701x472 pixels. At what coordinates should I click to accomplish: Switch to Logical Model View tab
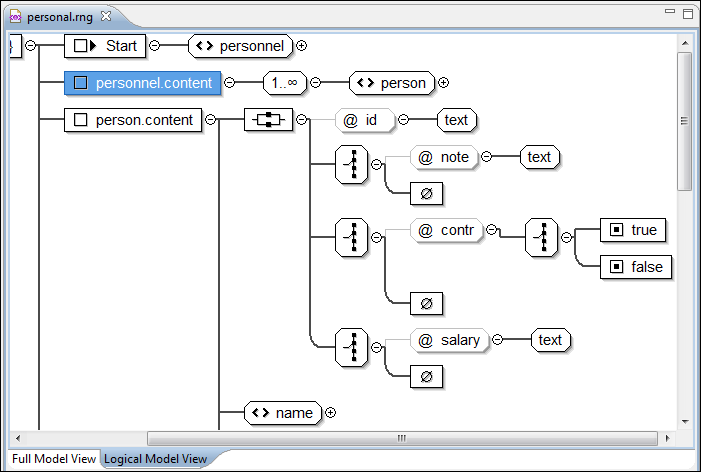click(155, 459)
